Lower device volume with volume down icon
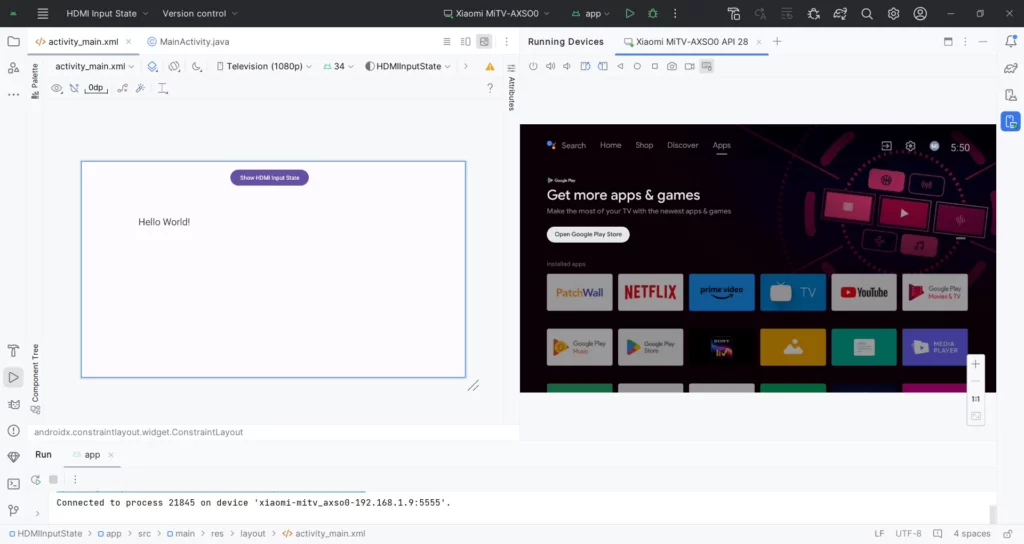Screen dimensions: 1024x544 pyautogui.click(x=568, y=66)
